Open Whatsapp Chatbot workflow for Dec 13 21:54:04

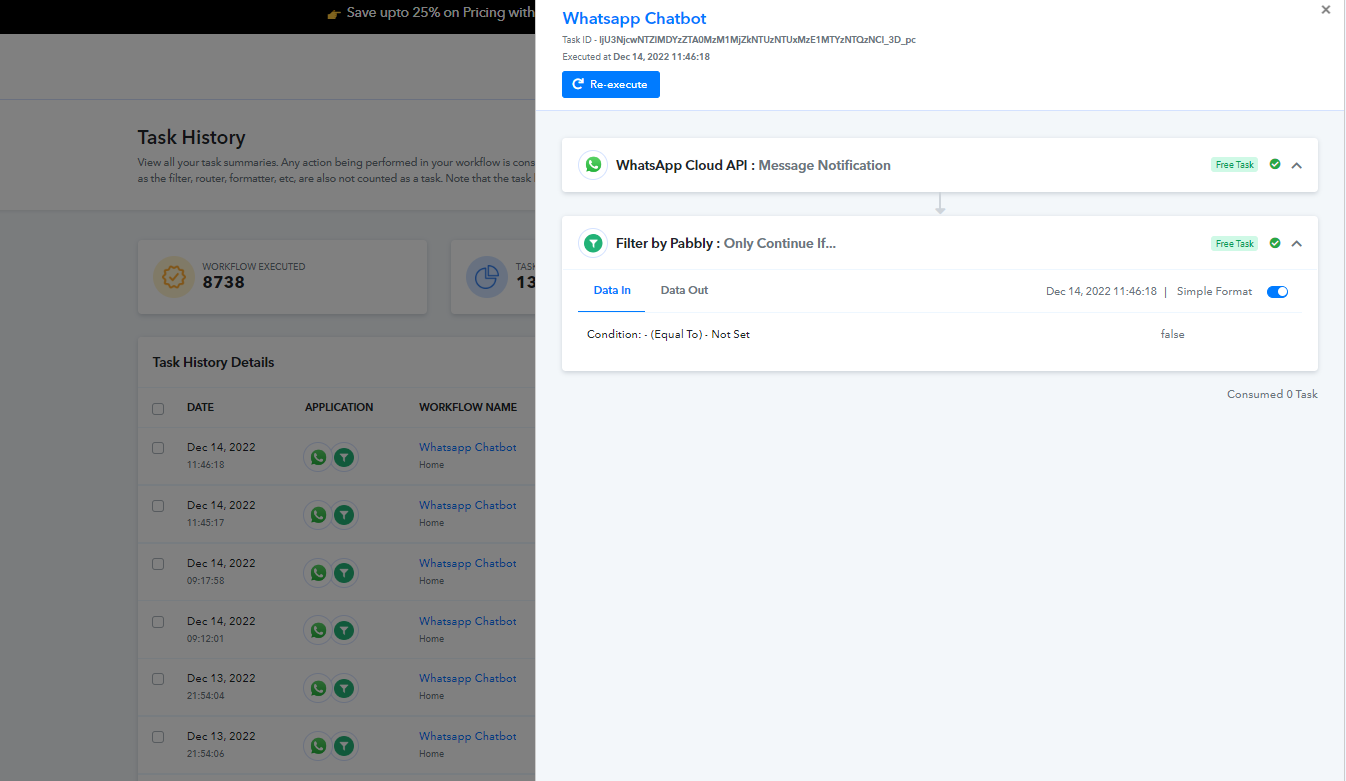(468, 678)
